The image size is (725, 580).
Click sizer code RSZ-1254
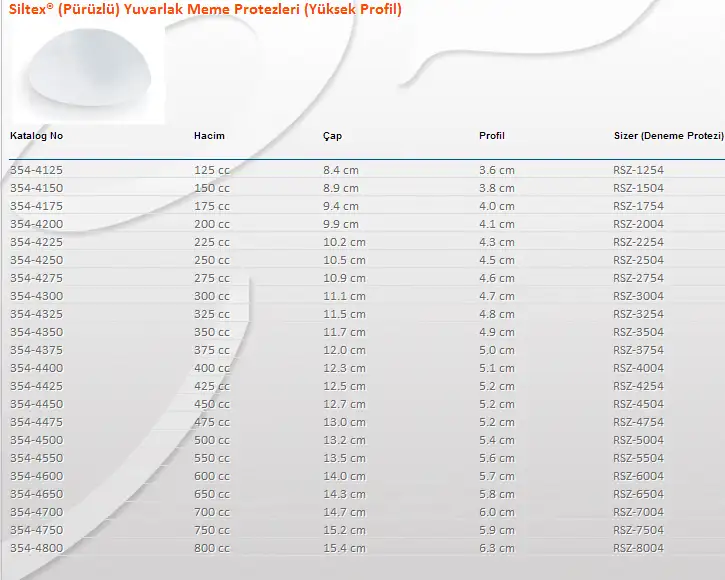tap(638, 170)
